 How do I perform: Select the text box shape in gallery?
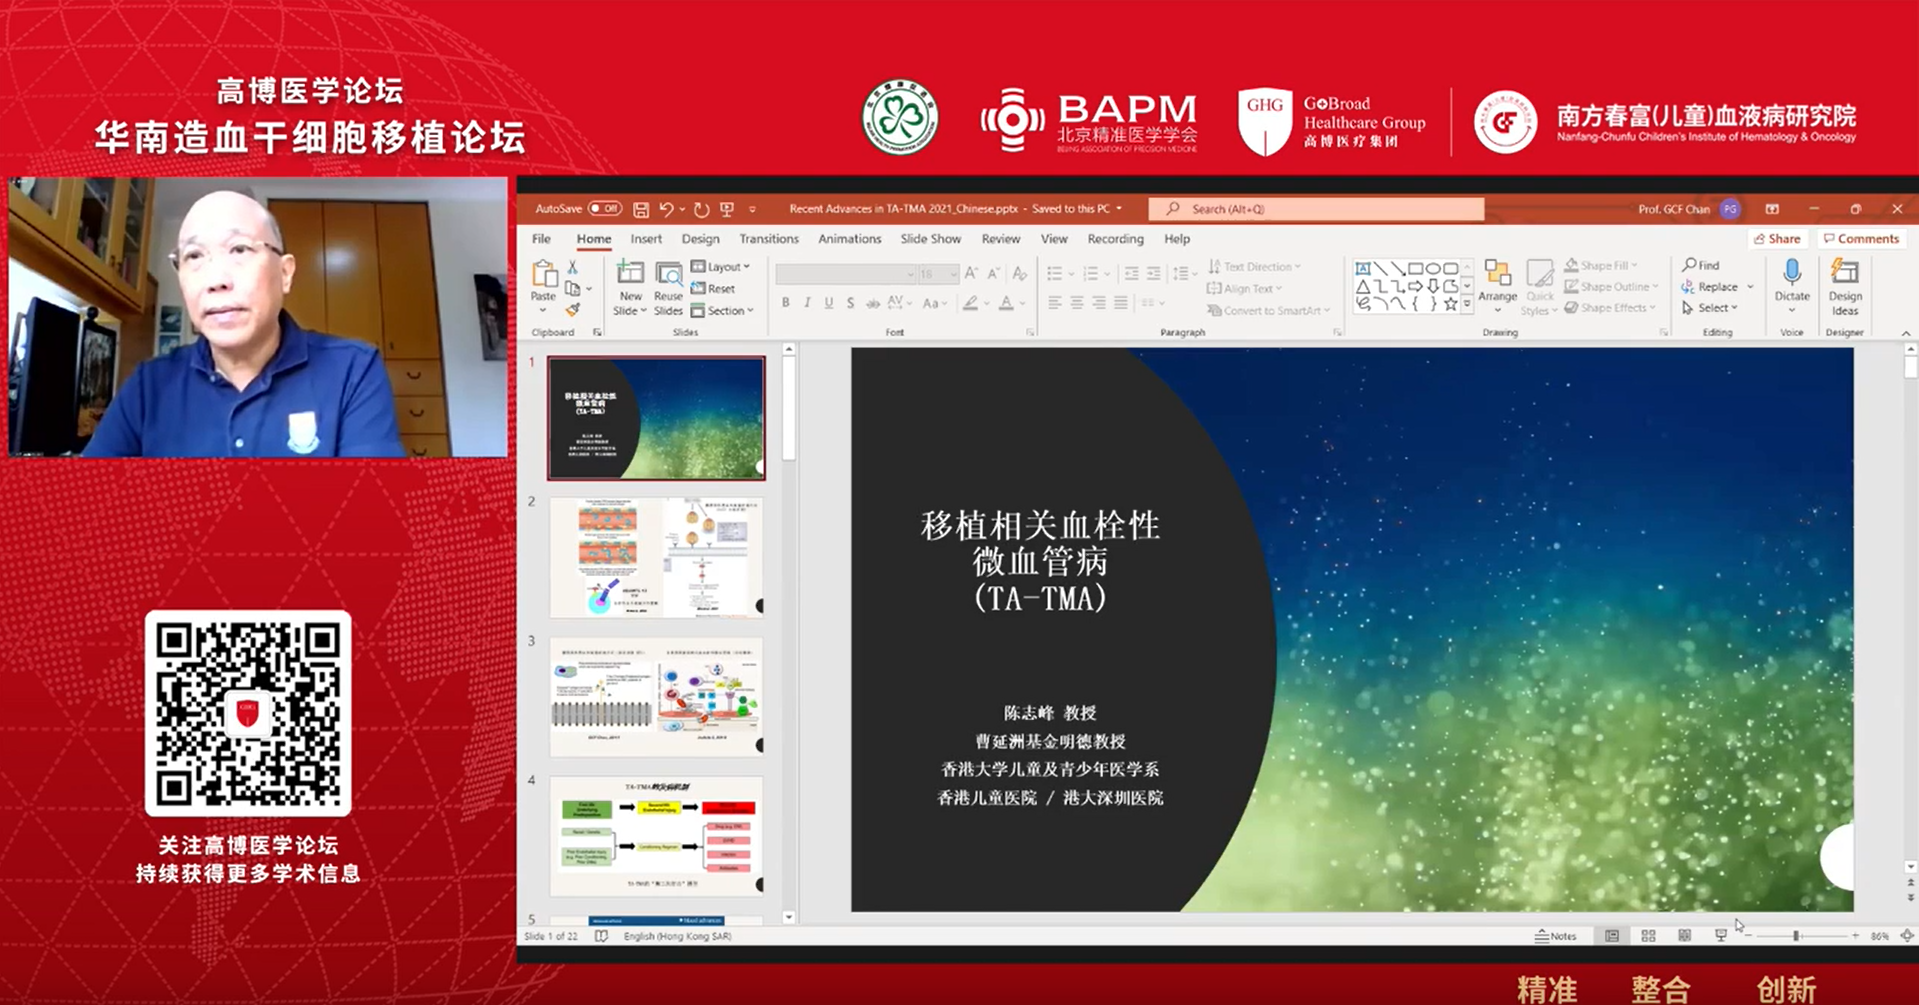pyautogui.click(x=1362, y=268)
